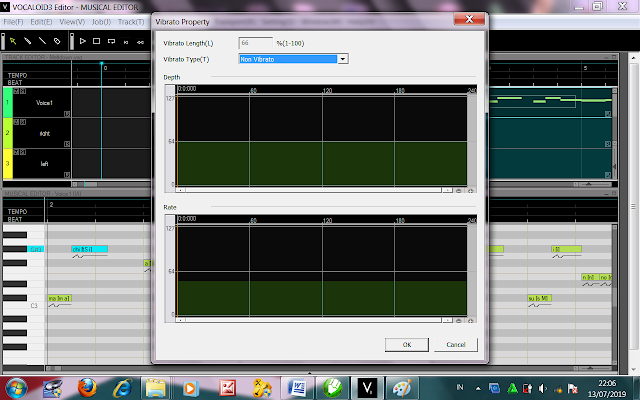
Task: Click the Vibrato Length input field
Action: click(x=256, y=43)
